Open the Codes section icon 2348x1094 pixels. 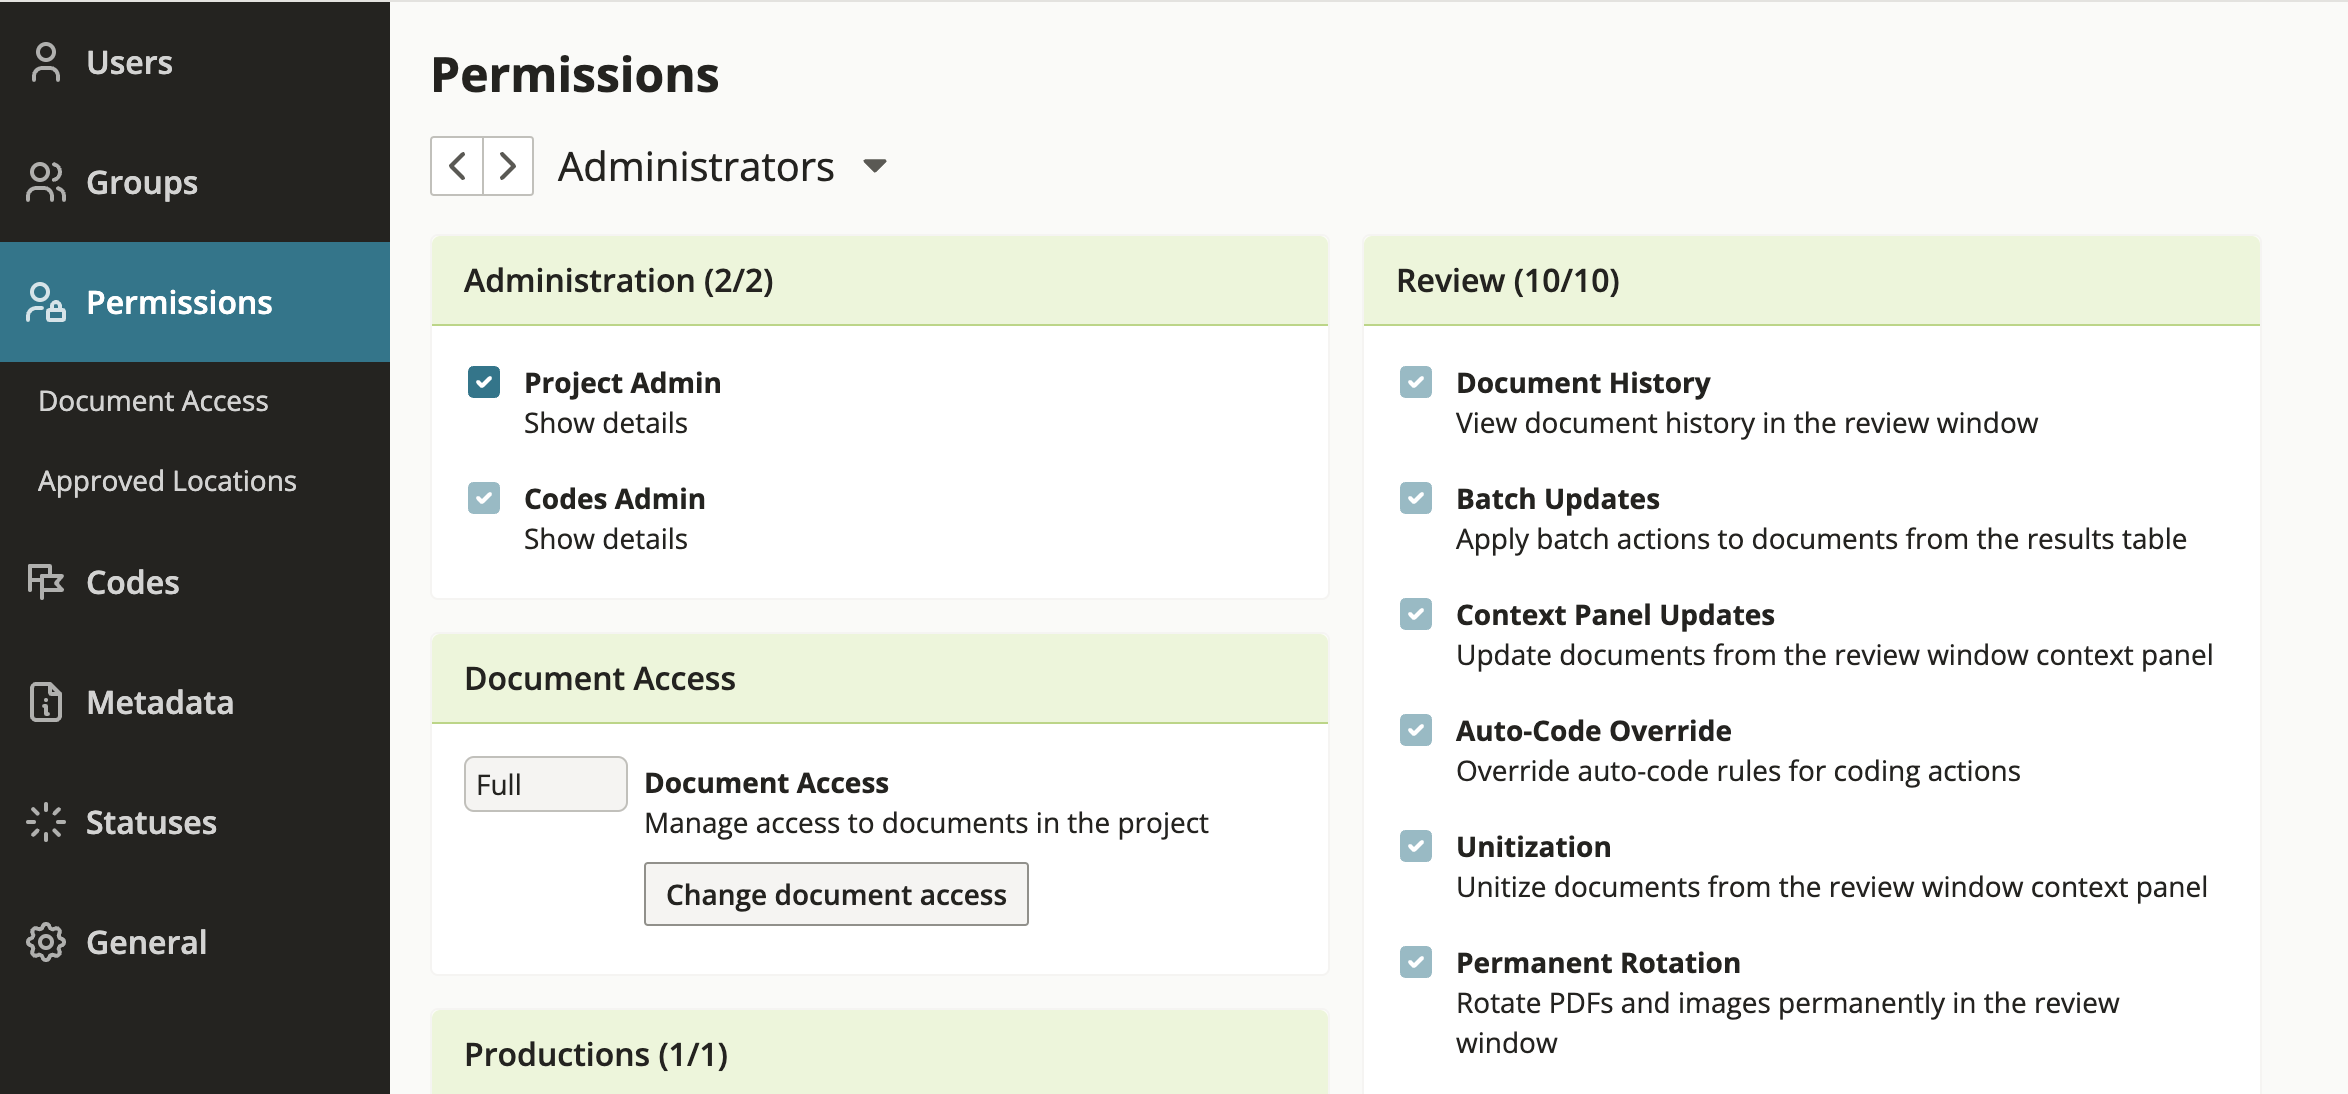tap(46, 582)
